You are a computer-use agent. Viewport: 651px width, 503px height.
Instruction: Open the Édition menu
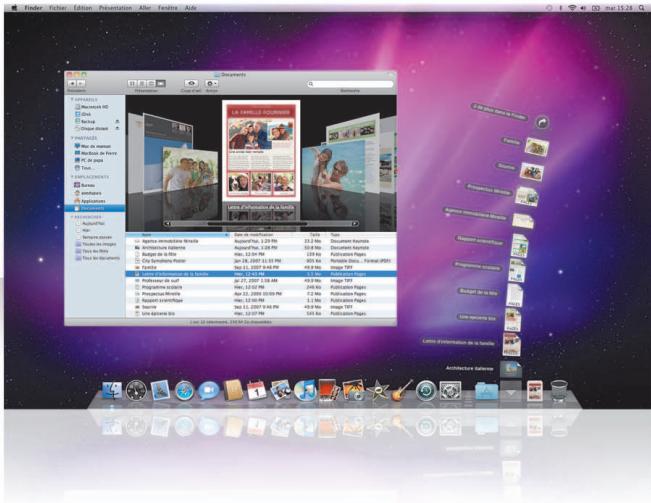click(x=83, y=7)
